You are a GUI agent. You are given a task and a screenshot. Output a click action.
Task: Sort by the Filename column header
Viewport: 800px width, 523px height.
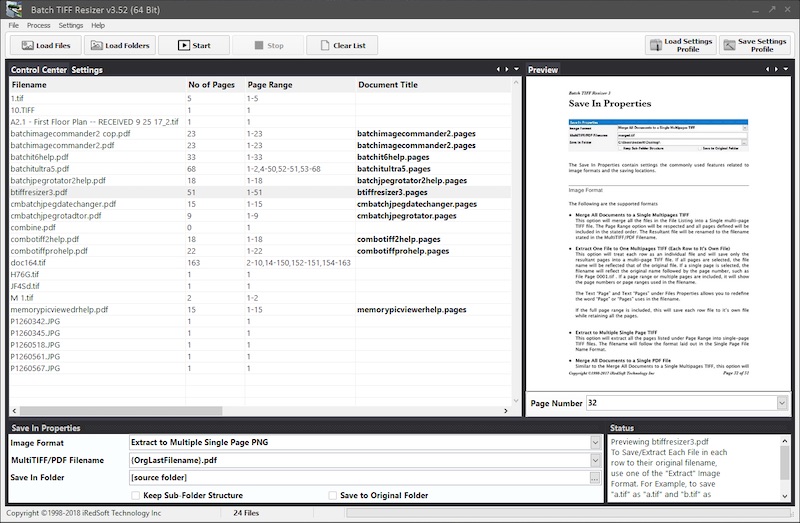[97, 85]
